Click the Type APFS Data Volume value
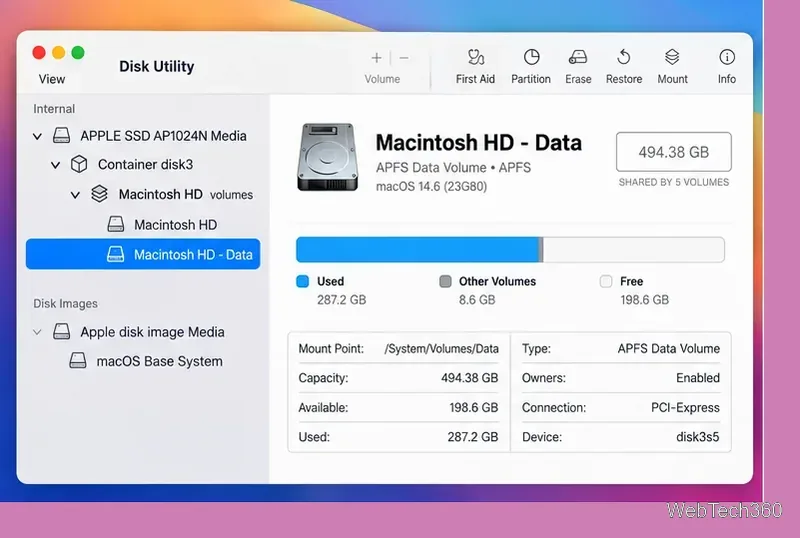 (x=668, y=349)
